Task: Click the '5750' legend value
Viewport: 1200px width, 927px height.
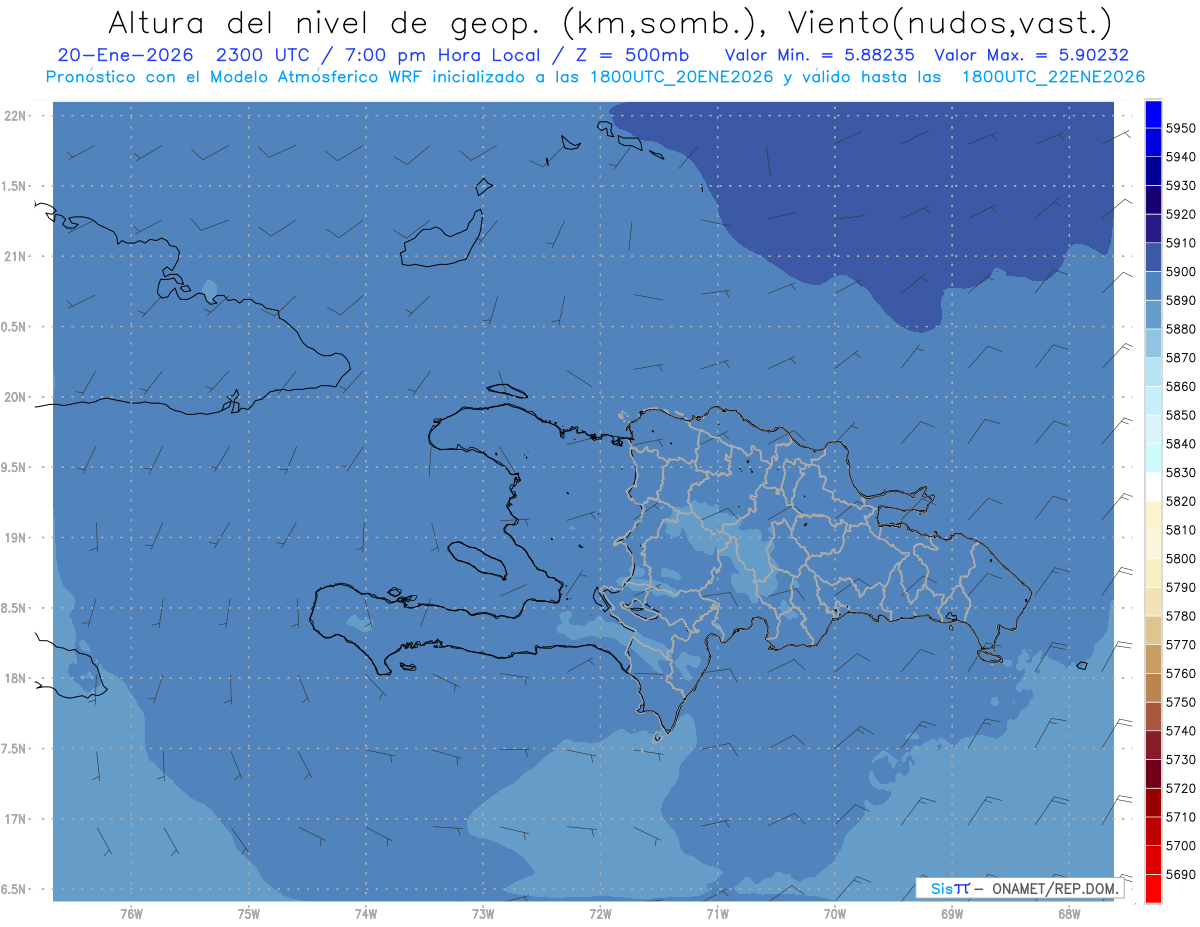Action: click(1181, 702)
